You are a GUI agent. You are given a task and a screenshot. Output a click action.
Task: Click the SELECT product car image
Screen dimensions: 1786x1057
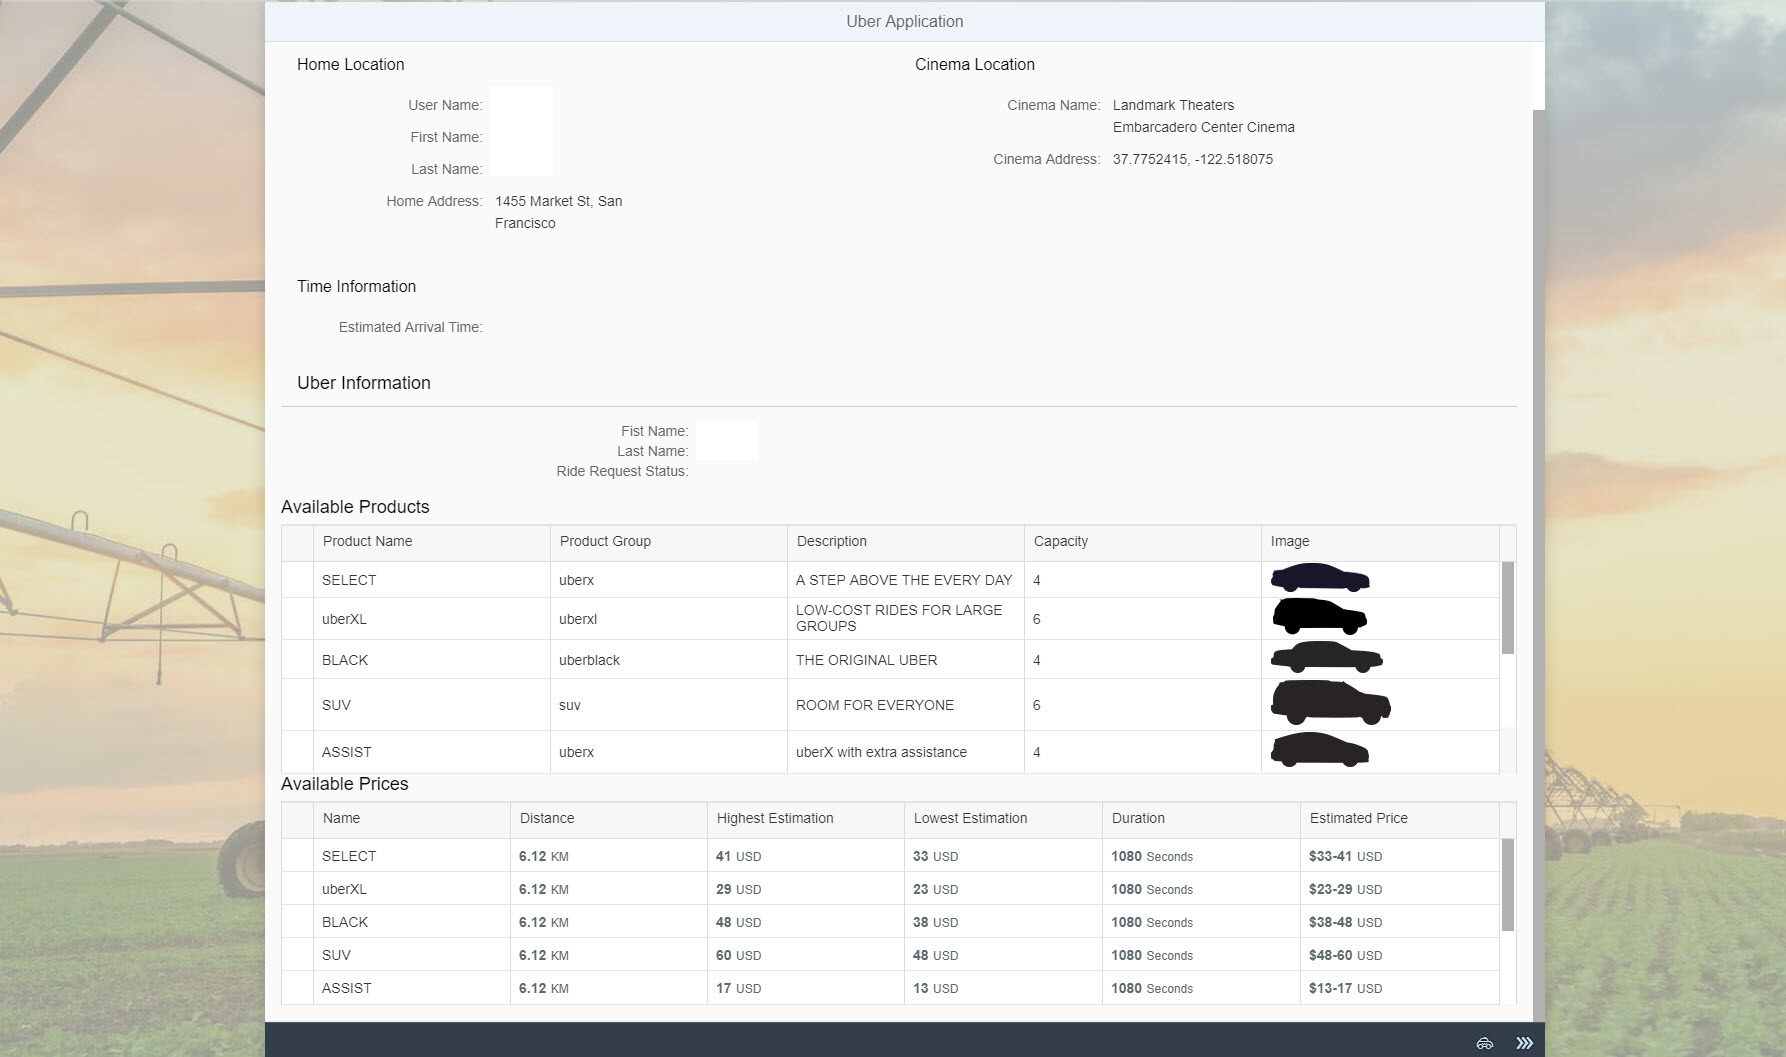1319,578
